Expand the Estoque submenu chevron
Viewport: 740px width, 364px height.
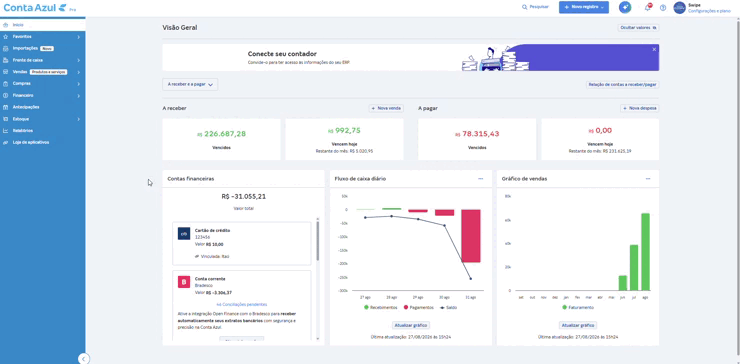(78, 119)
